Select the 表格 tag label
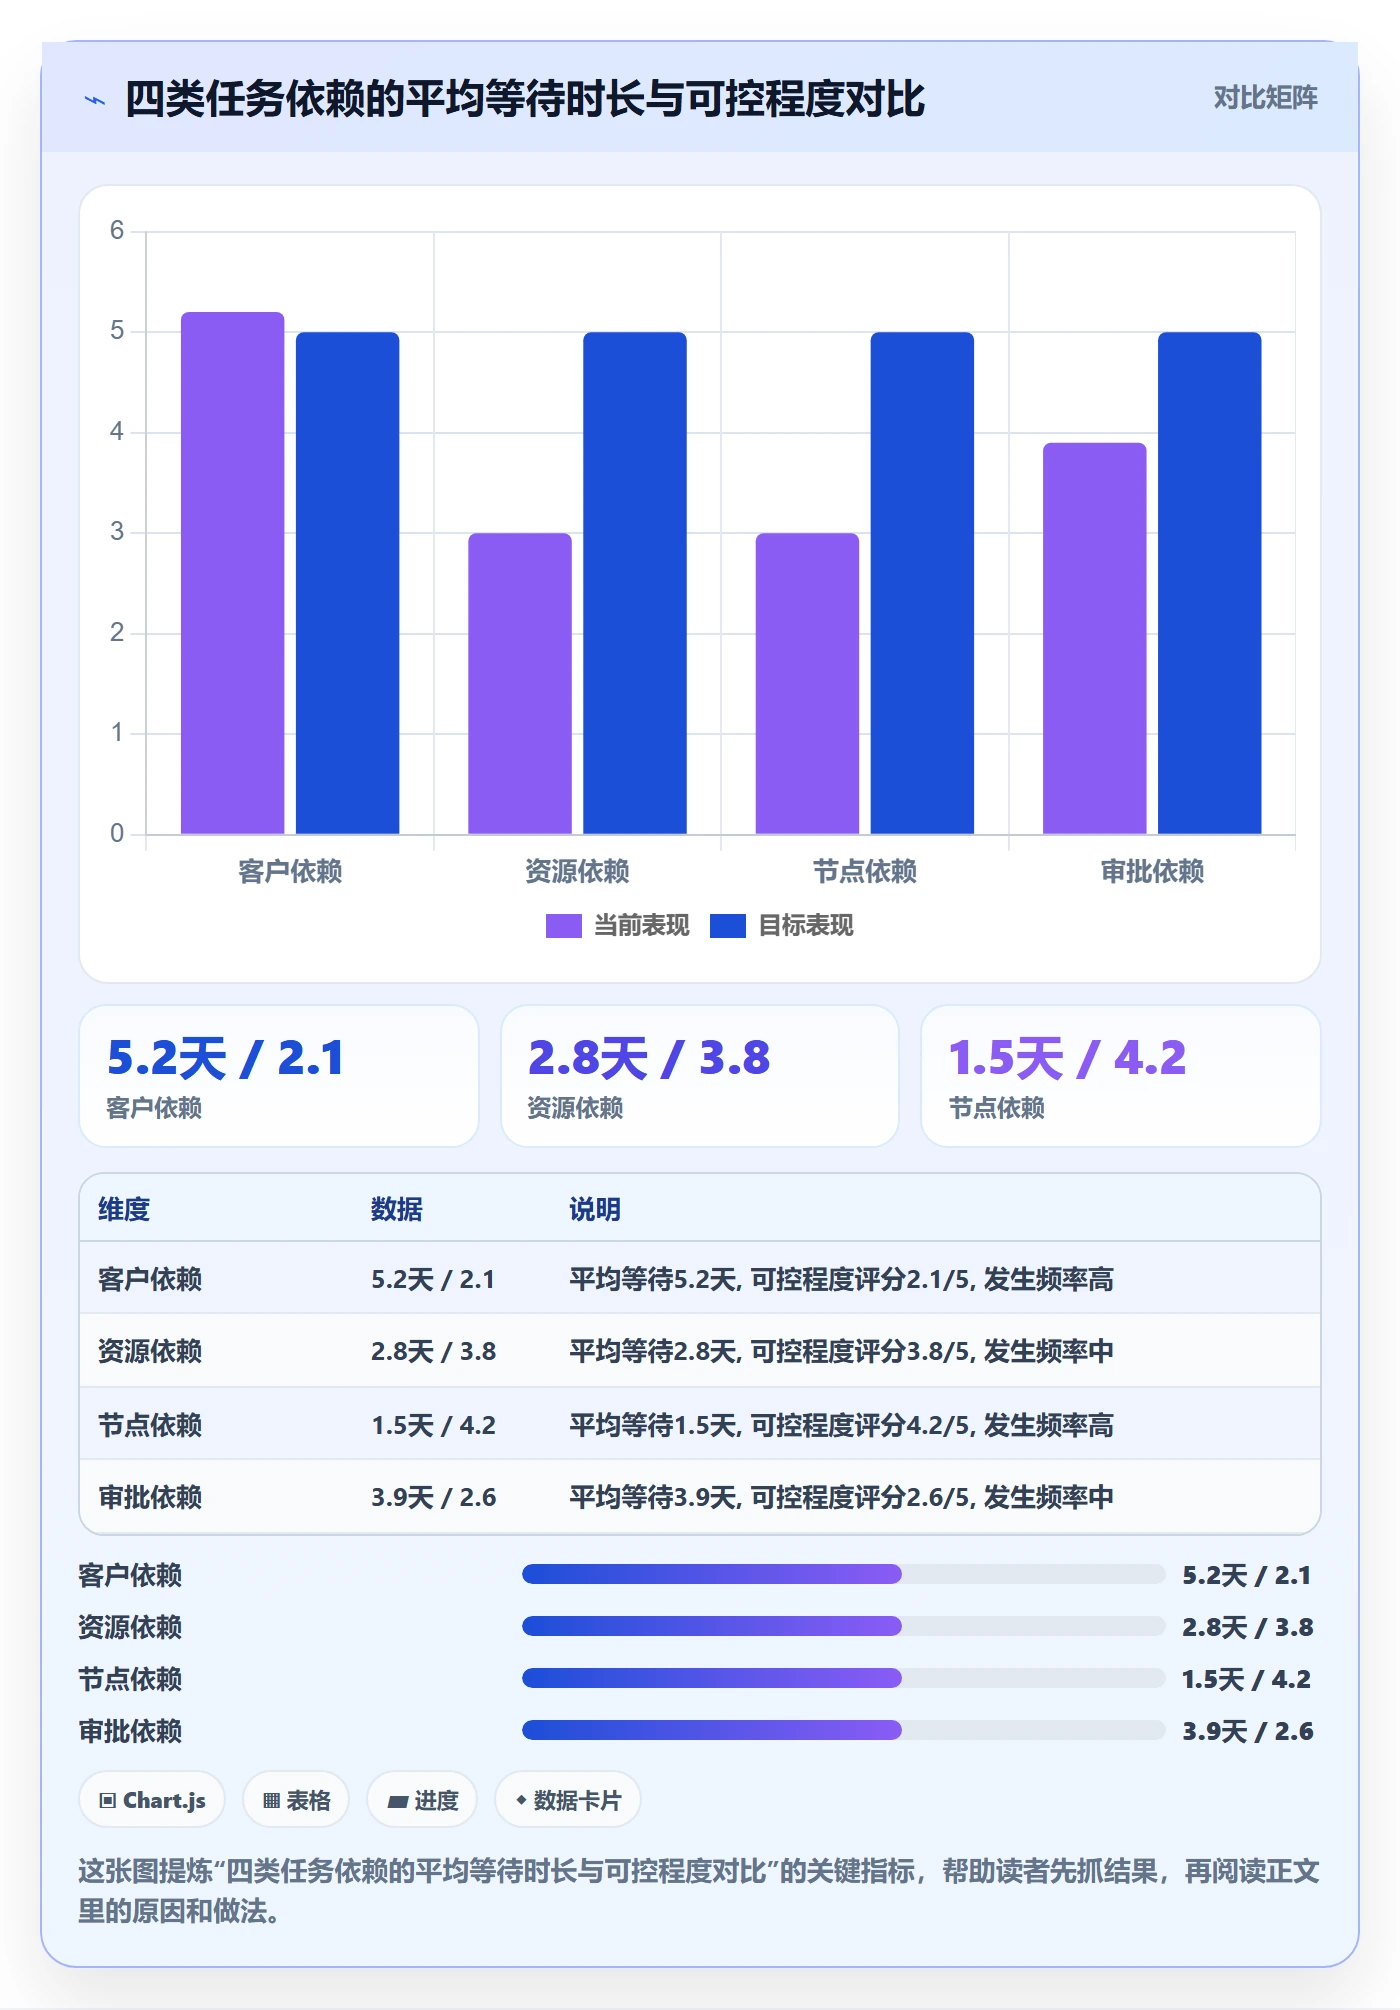The width and height of the screenshot is (1400, 2010). click(308, 1801)
